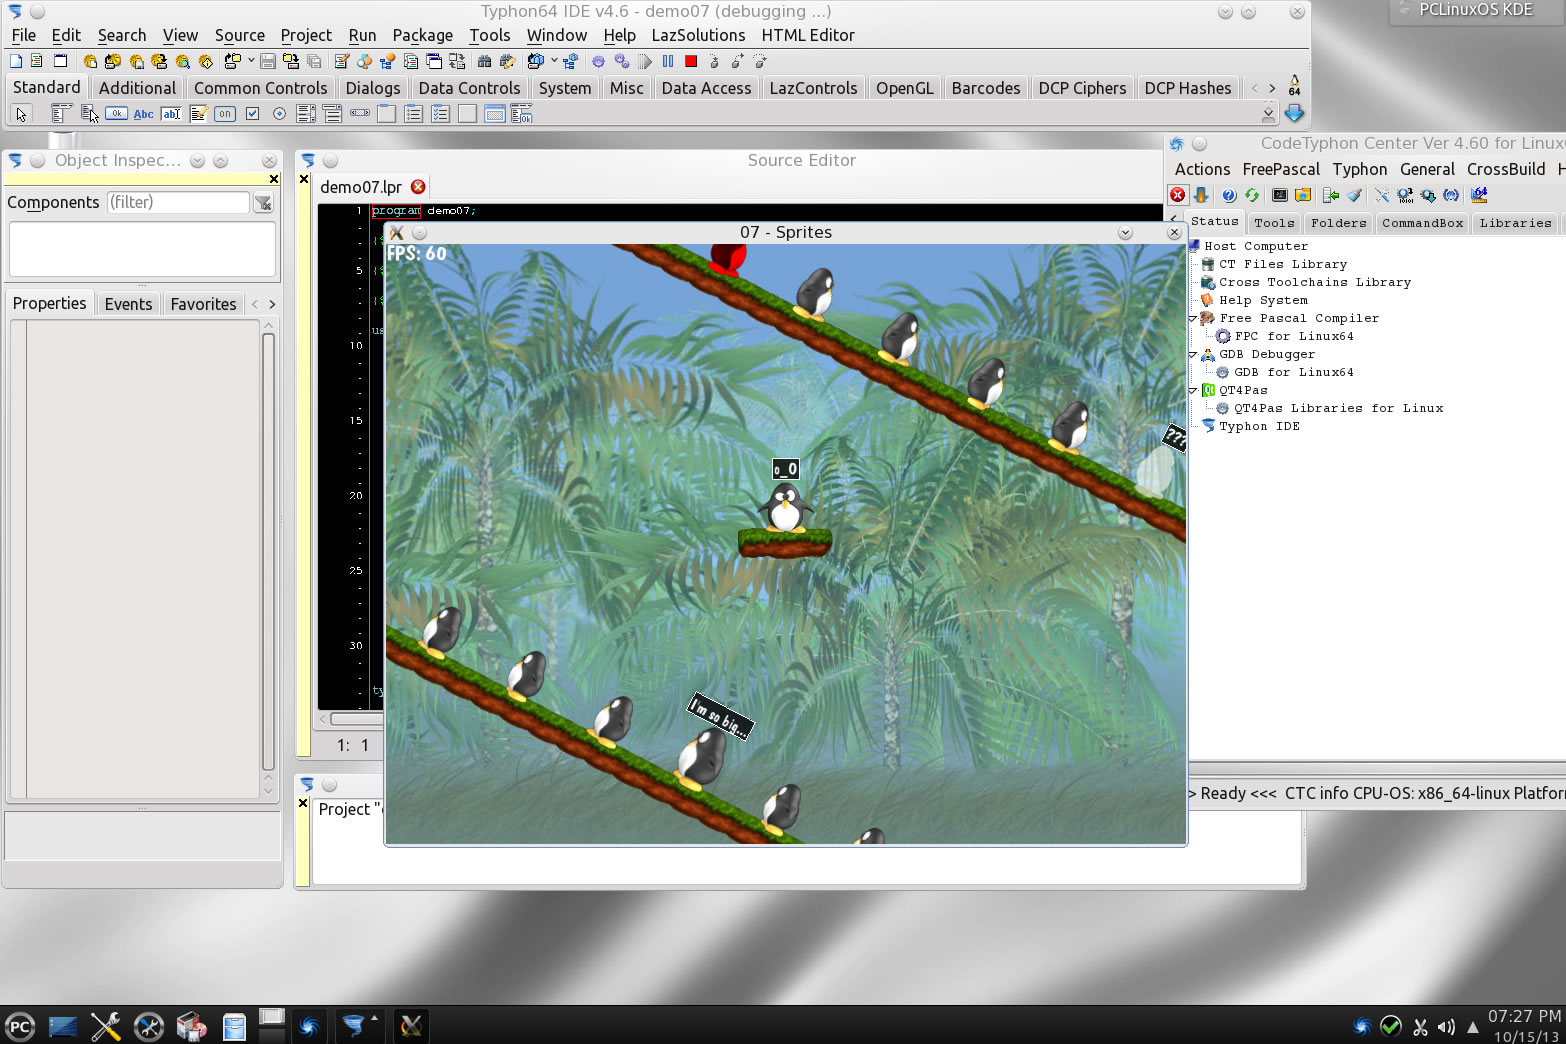Click the blue down arrow beside component palette
The height and width of the screenshot is (1044, 1566).
pyautogui.click(x=1294, y=113)
